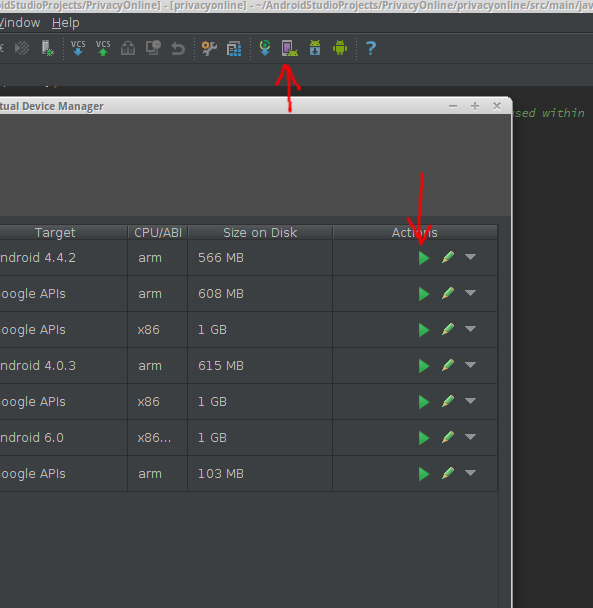593x608 pixels.
Task: Open the AVD Manager toolbar icon
Action: [x=290, y=48]
